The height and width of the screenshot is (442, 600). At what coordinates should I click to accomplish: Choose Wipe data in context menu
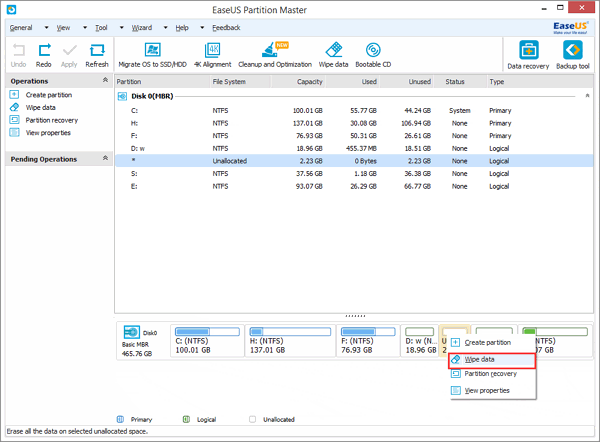tap(492, 360)
